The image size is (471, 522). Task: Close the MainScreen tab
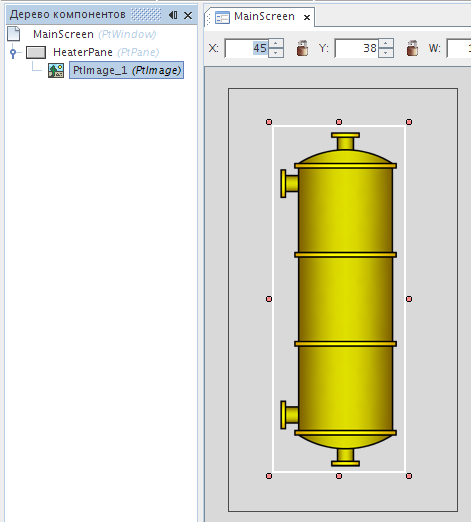tap(307, 17)
